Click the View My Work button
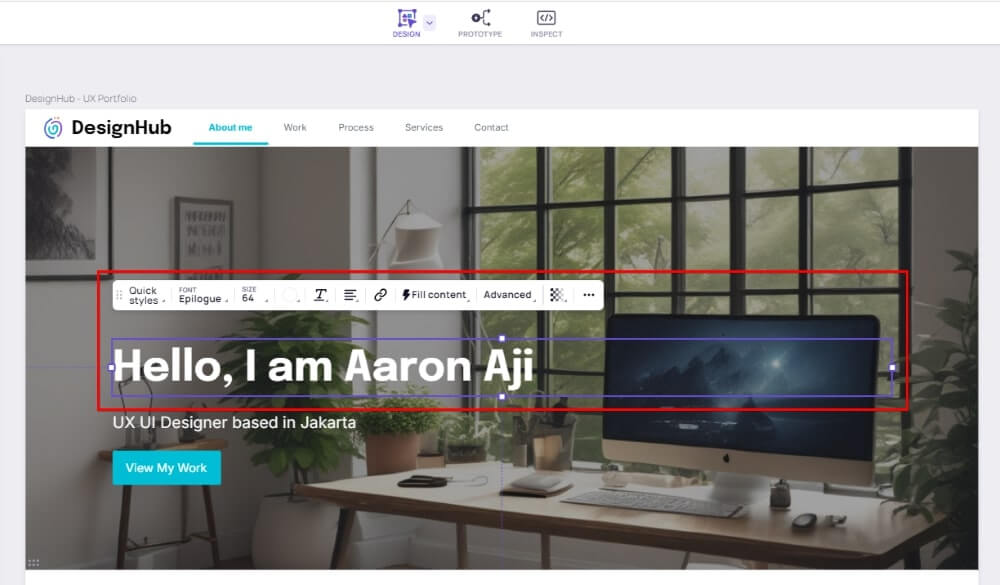 pos(166,468)
